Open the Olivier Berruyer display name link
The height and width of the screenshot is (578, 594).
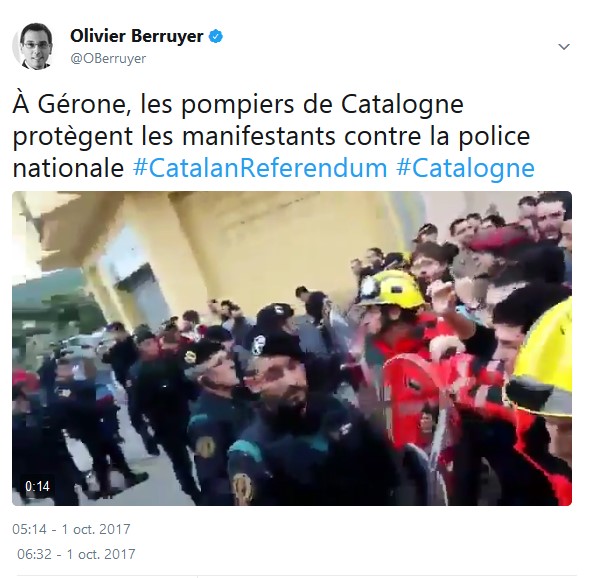(137, 36)
